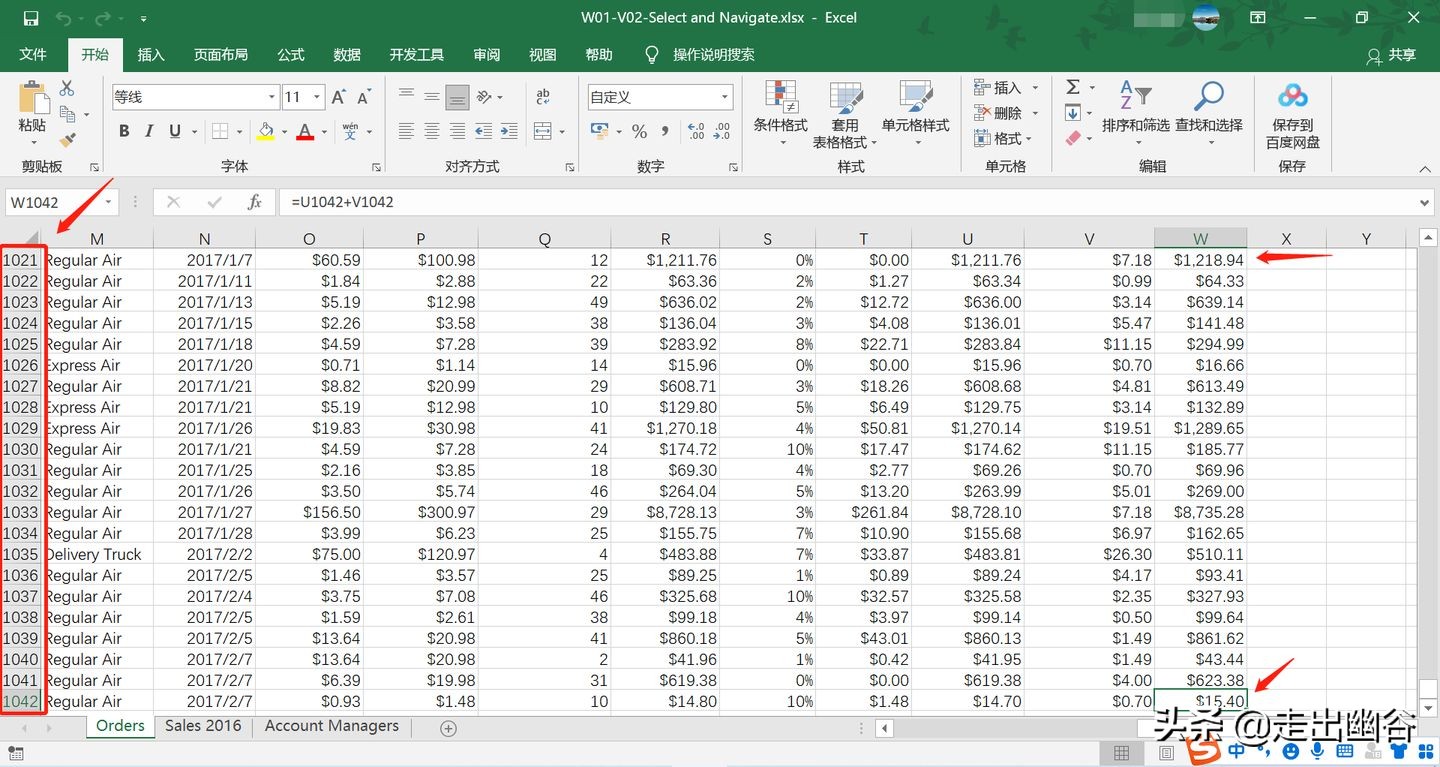The image size is (1440, 767).
Task: Open the File (文件) tab
Action: [33, 55]
